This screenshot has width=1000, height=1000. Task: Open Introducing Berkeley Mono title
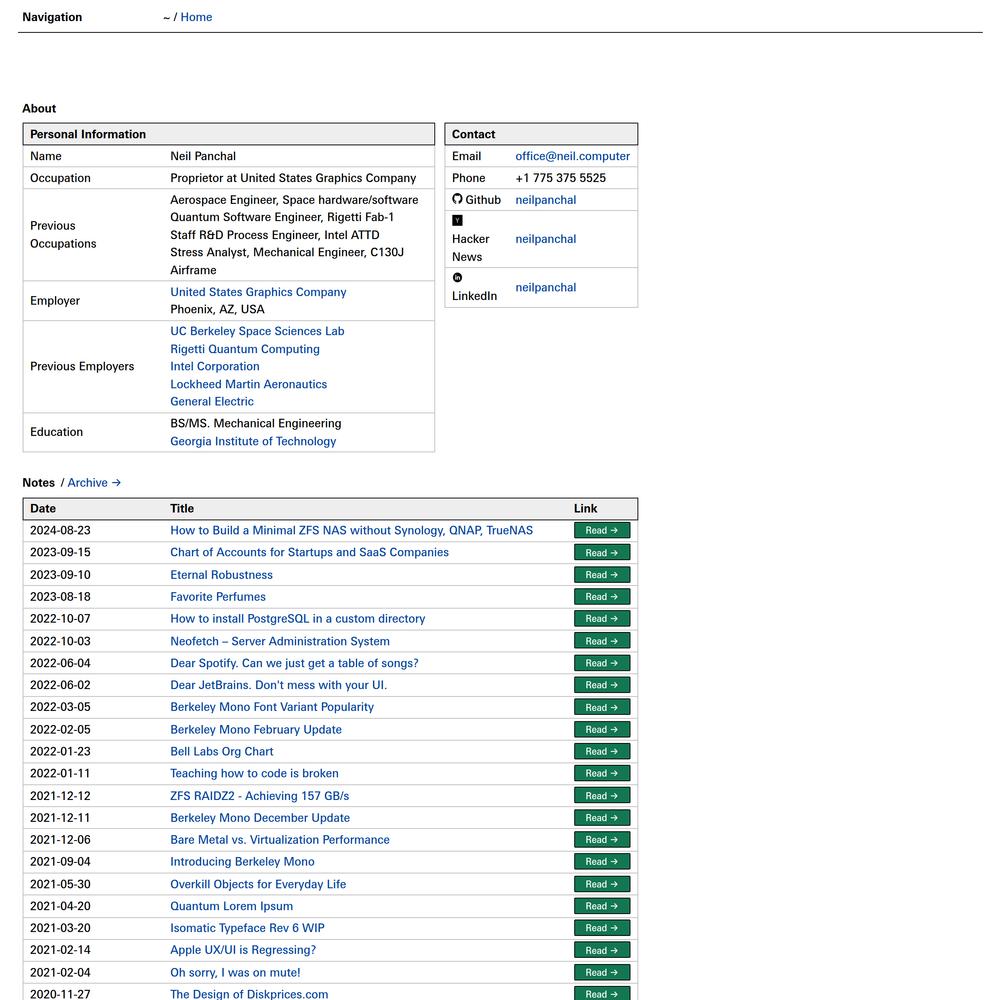pos(242,862)
